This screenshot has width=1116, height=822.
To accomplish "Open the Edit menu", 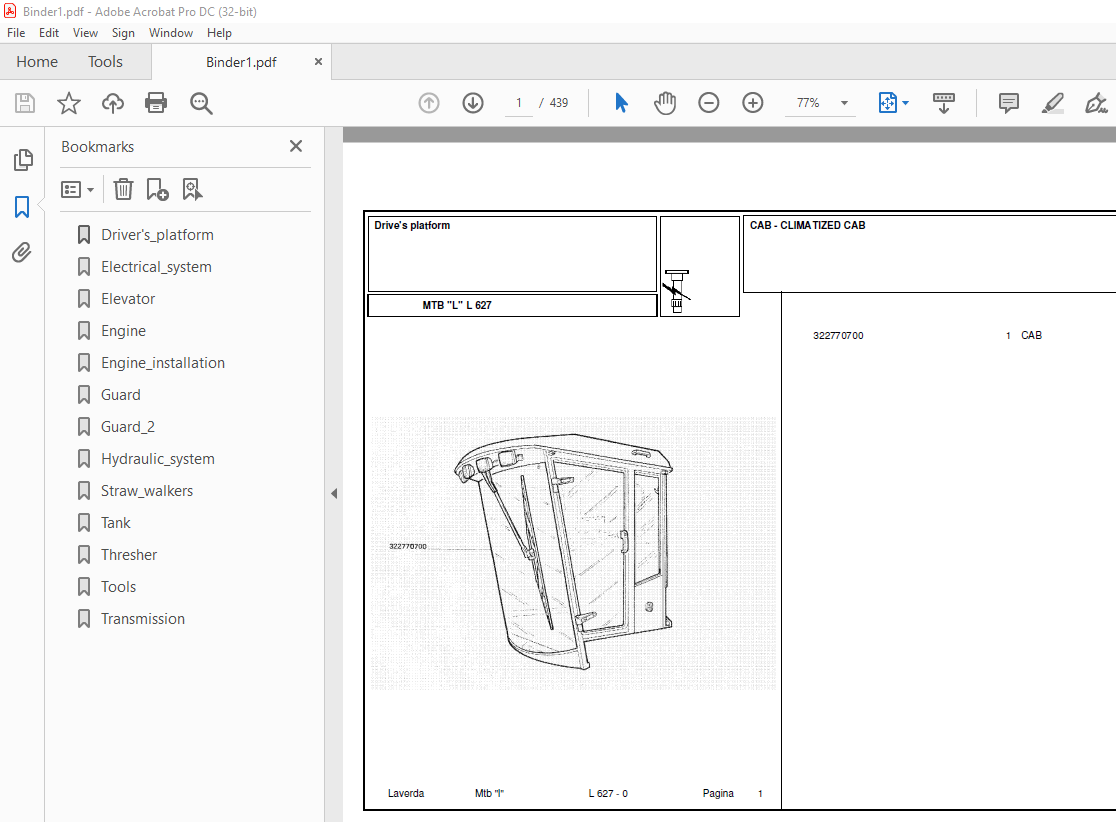I will [48, 33].
